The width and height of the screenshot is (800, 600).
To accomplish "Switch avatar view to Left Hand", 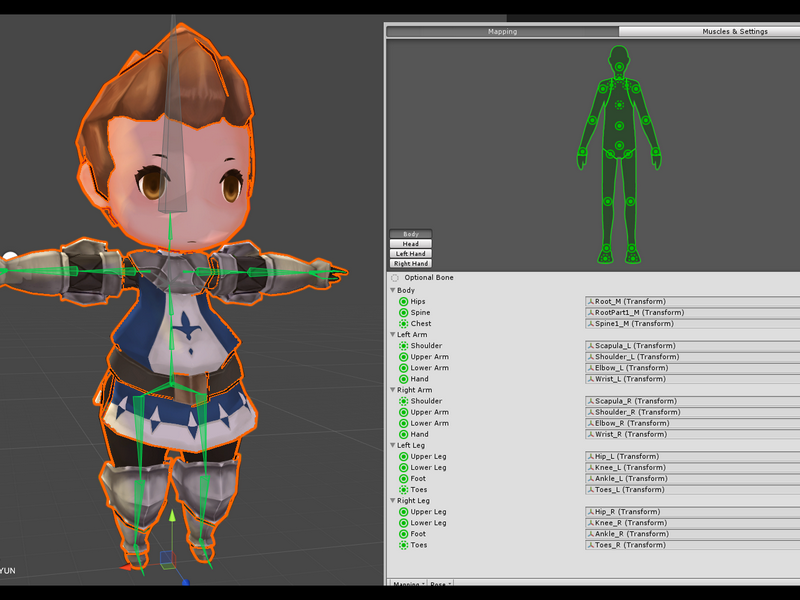I will coord(411,254).
